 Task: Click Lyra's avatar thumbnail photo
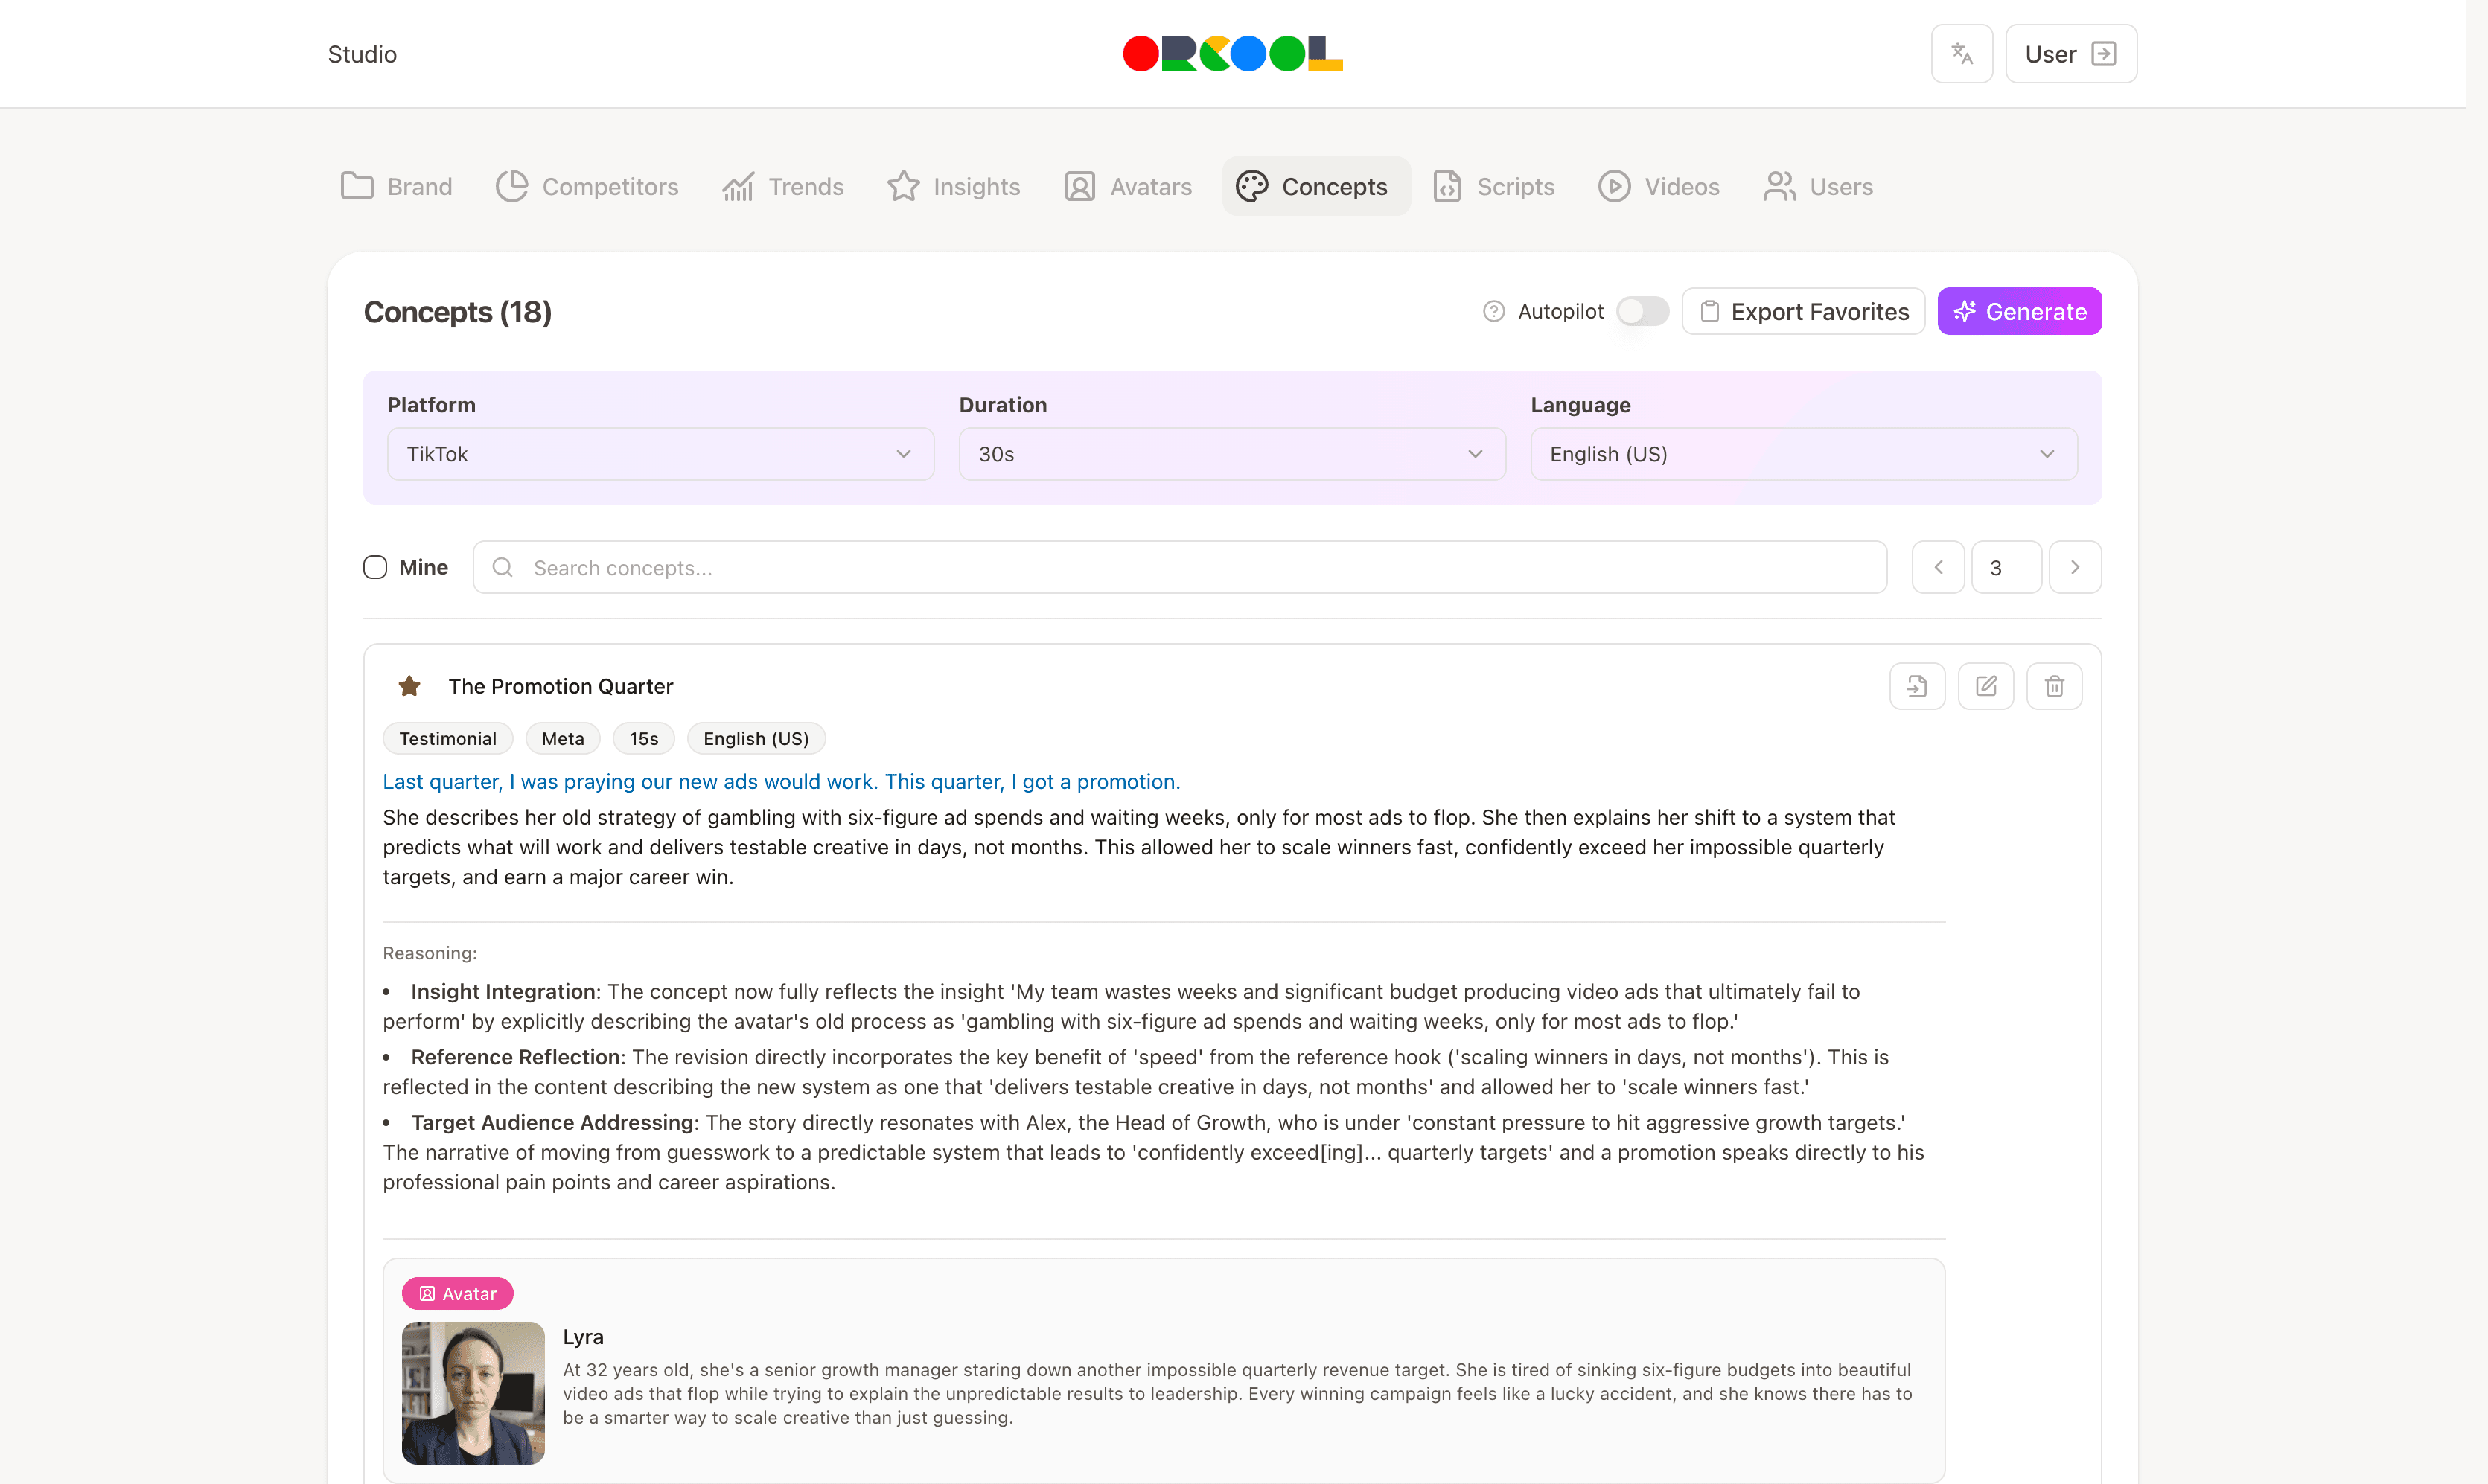coord(473,1392)
